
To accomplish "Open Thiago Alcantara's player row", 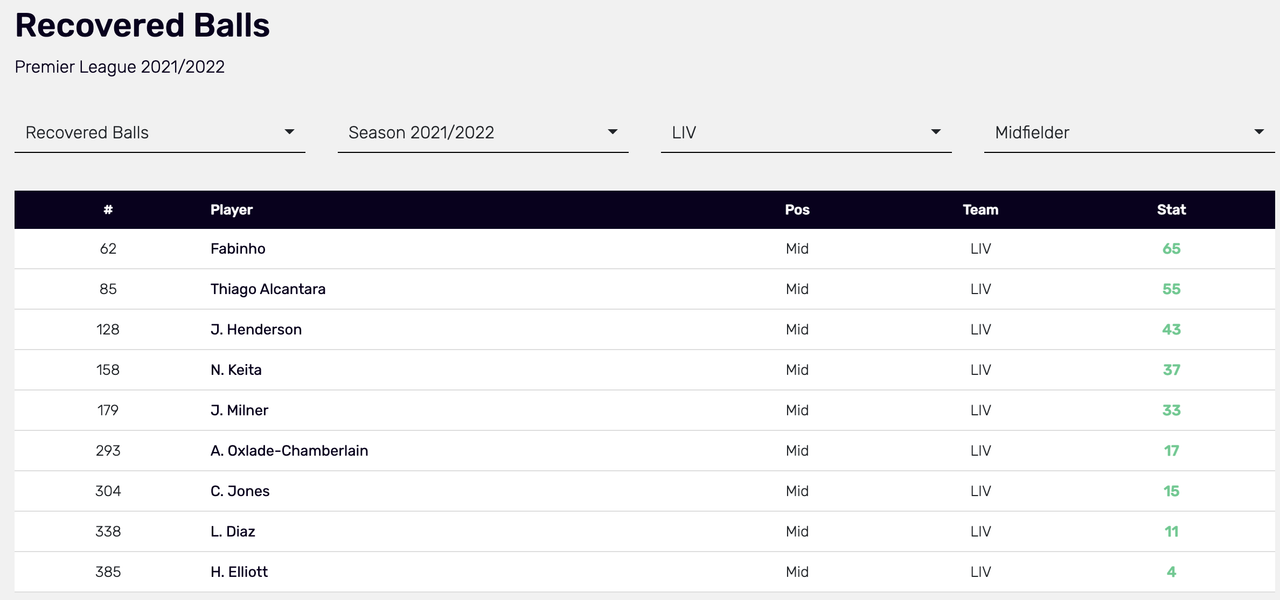I will [x=645, y=289].
